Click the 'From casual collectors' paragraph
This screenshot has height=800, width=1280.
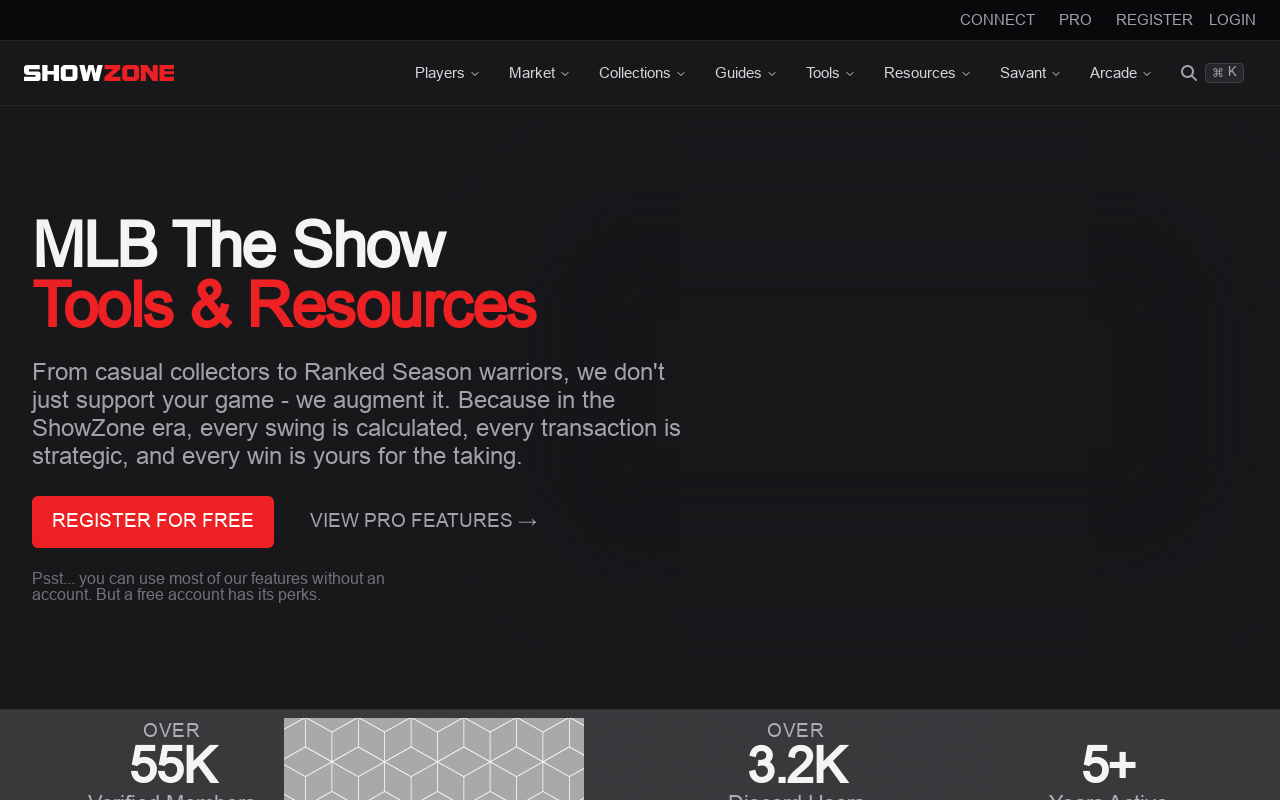point(356,414)
